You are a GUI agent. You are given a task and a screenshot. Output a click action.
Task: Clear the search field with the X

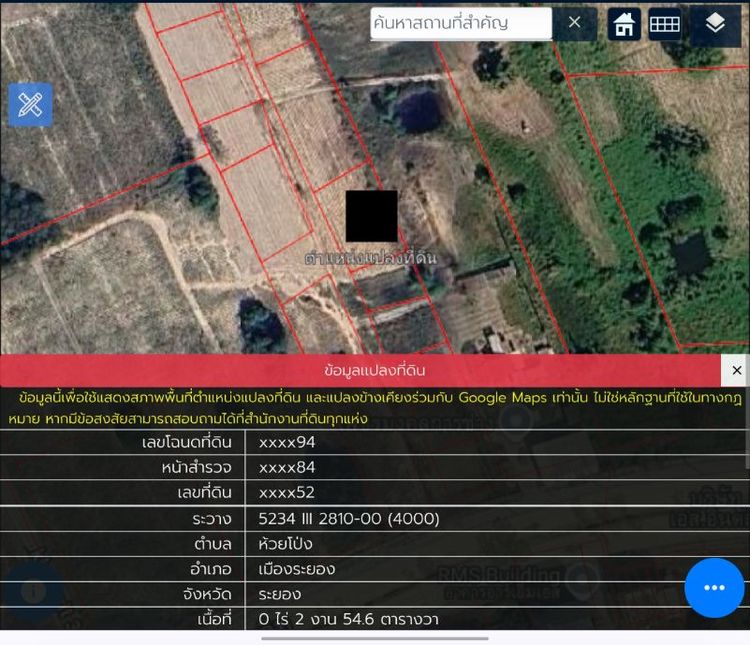pos(574,22)
